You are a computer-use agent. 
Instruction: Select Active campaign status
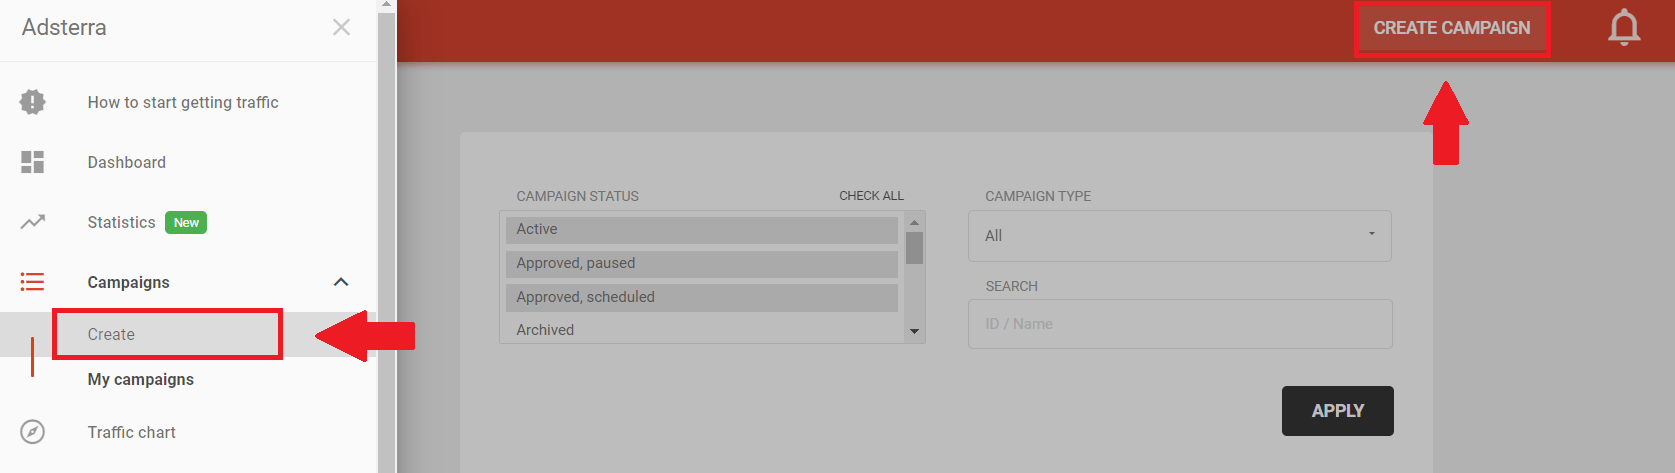701,230
